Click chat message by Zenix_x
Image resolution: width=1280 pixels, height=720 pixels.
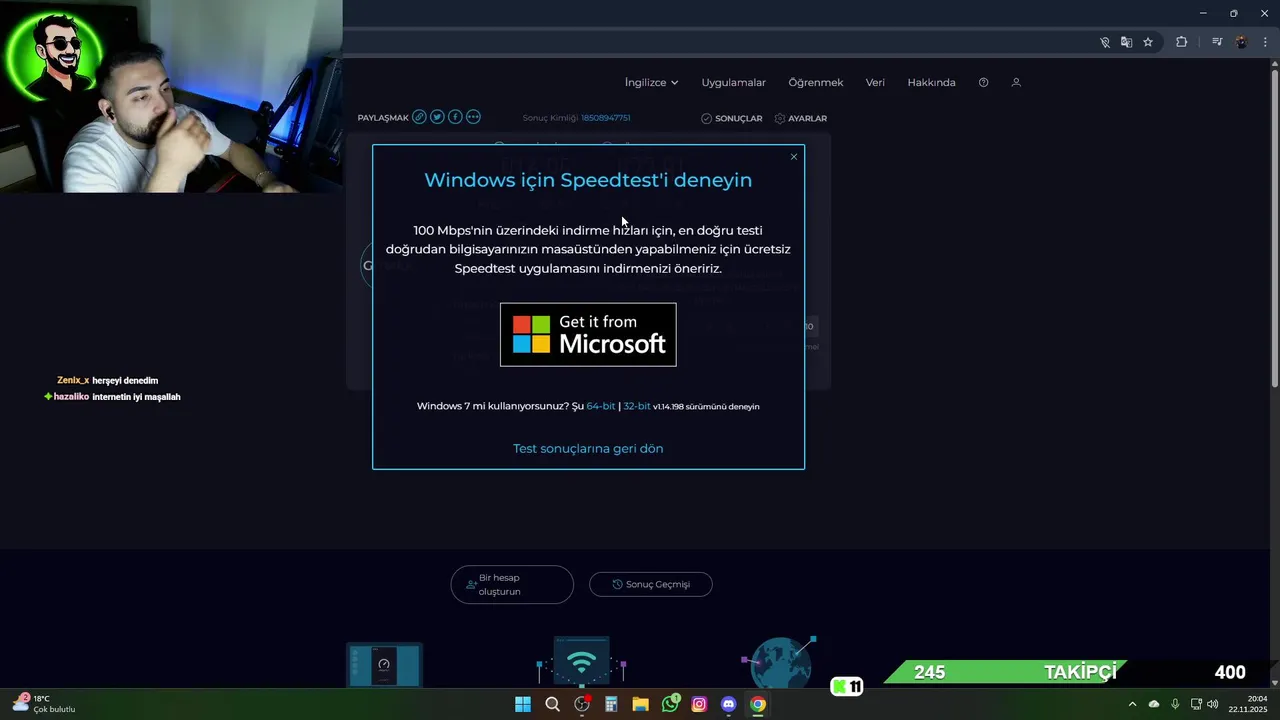108,381
